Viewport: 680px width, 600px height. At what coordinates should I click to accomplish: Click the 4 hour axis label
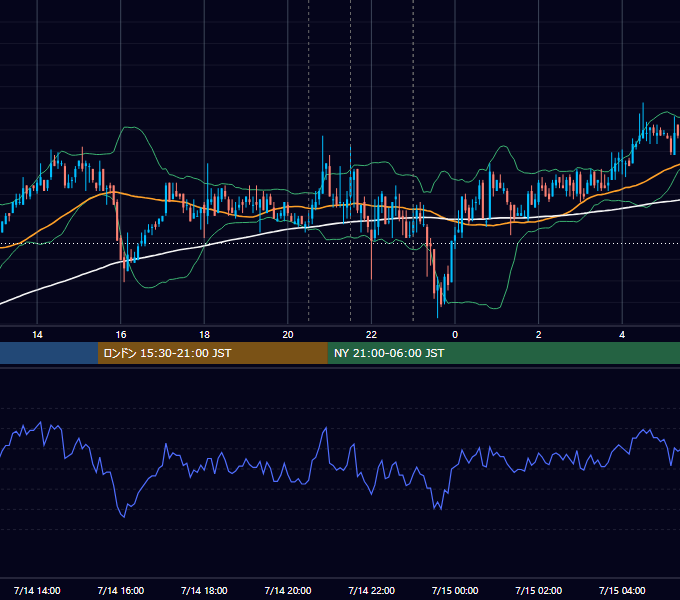pyautogui.click(x=622, y=335)
